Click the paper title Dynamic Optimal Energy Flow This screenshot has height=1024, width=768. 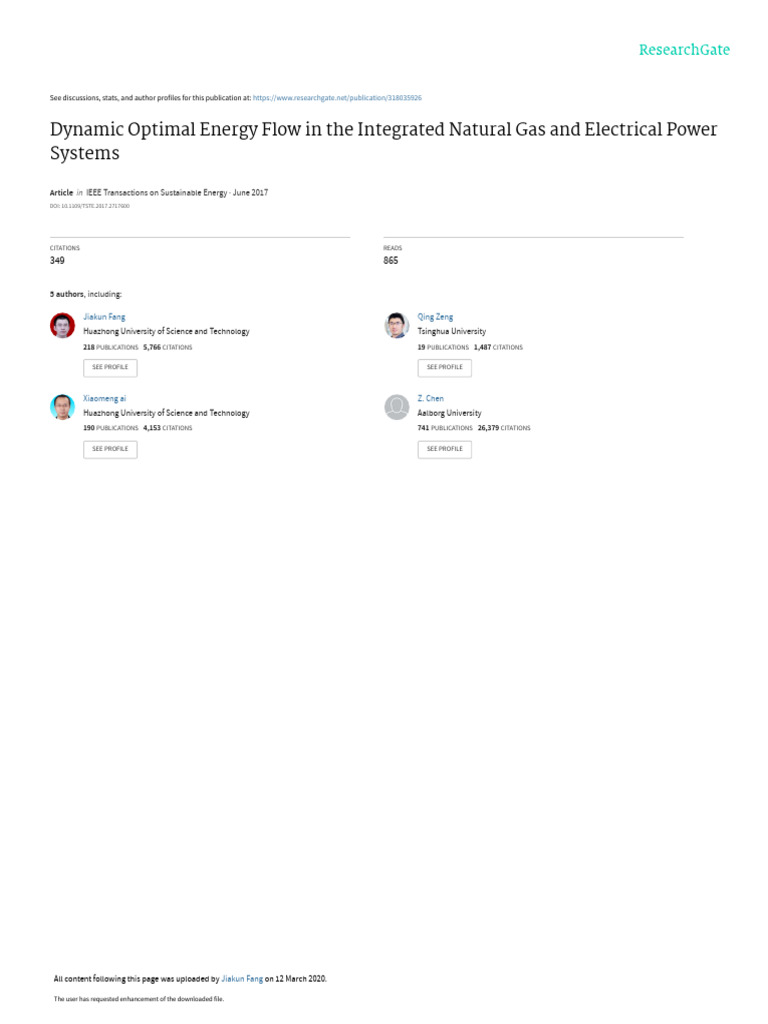tap(383, 140)
